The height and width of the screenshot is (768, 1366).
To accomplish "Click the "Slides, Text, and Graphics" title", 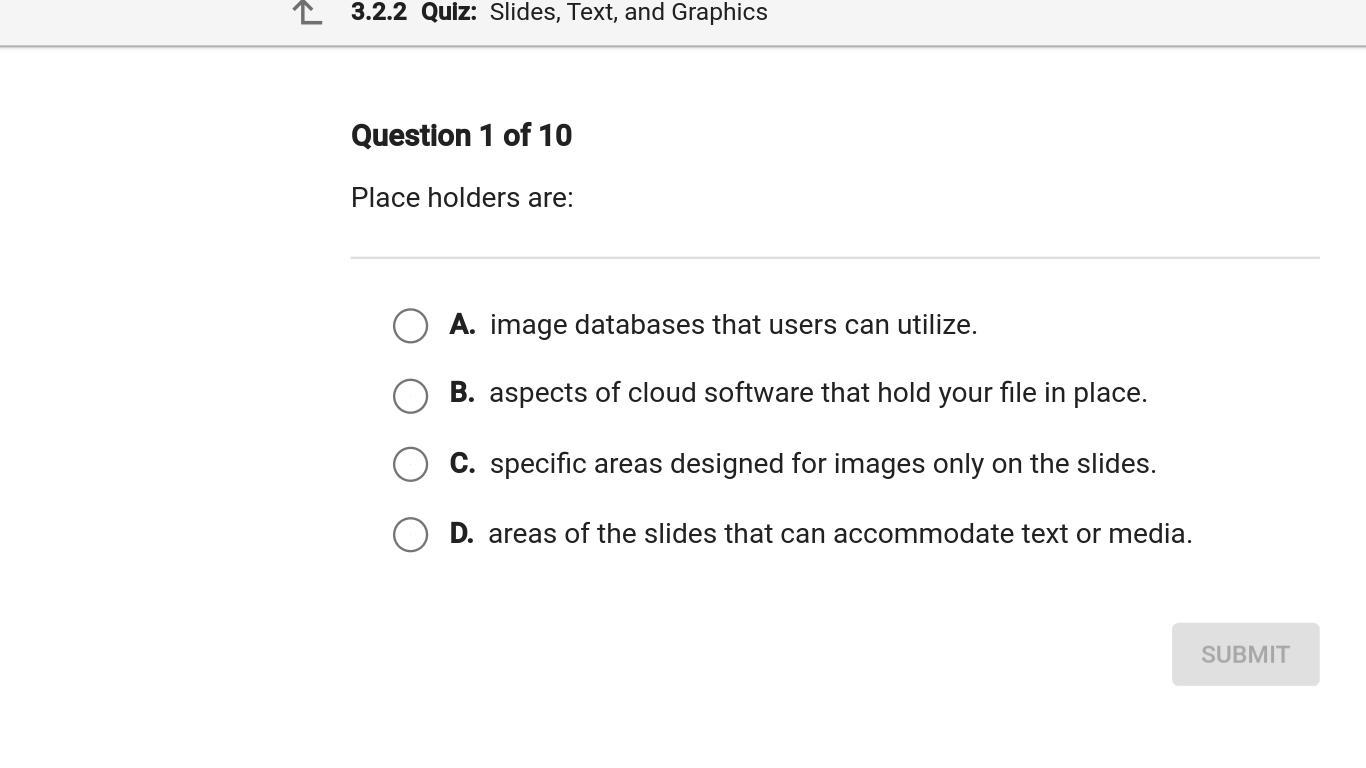I will click(628, 13).
